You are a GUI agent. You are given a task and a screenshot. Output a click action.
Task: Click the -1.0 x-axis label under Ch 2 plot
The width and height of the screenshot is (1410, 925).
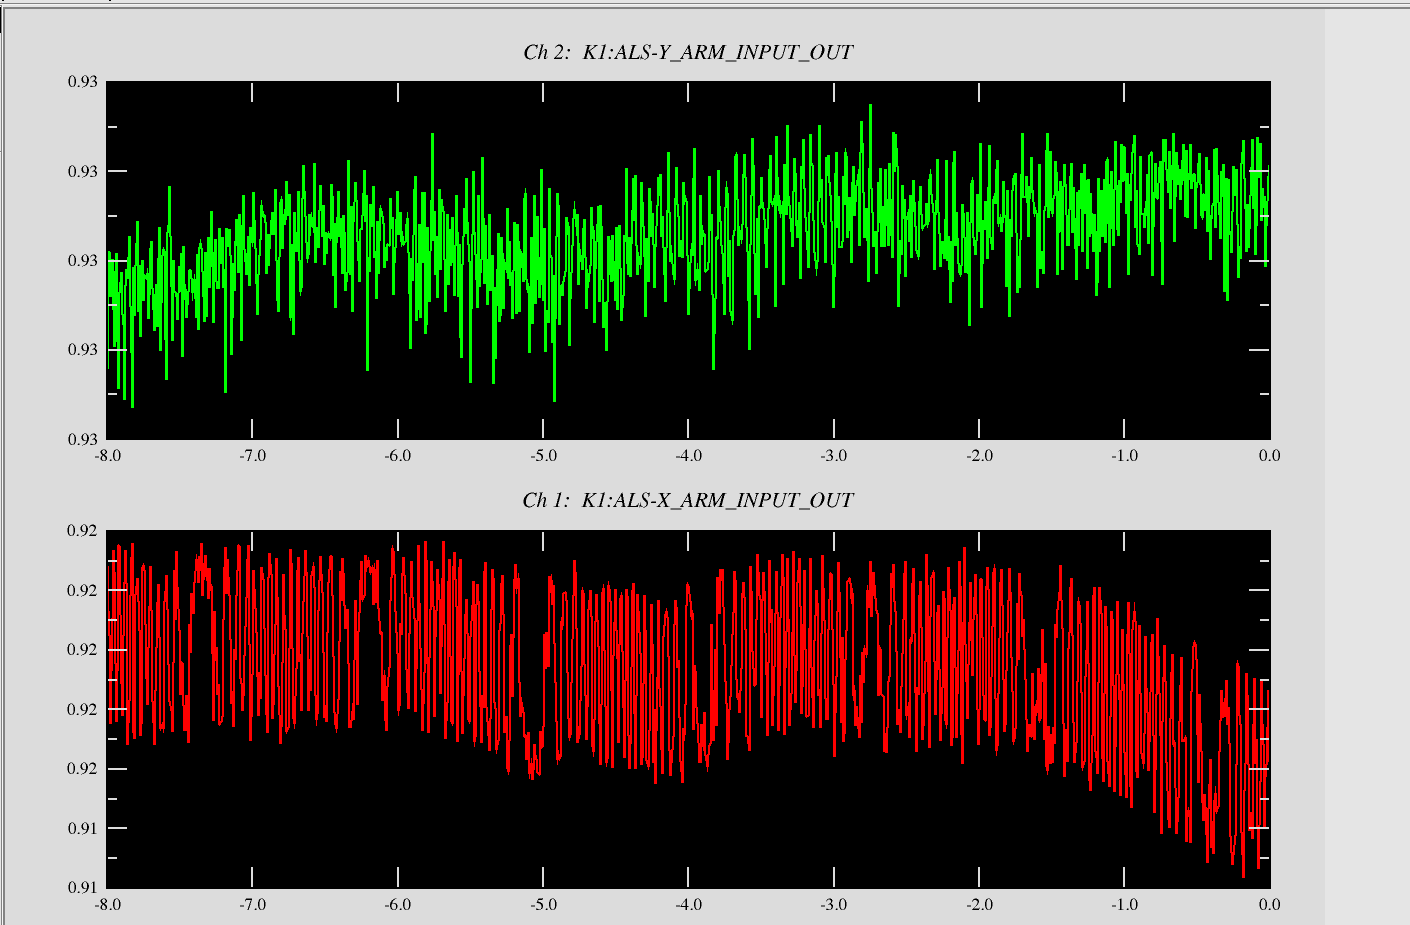click(1124, 456)
